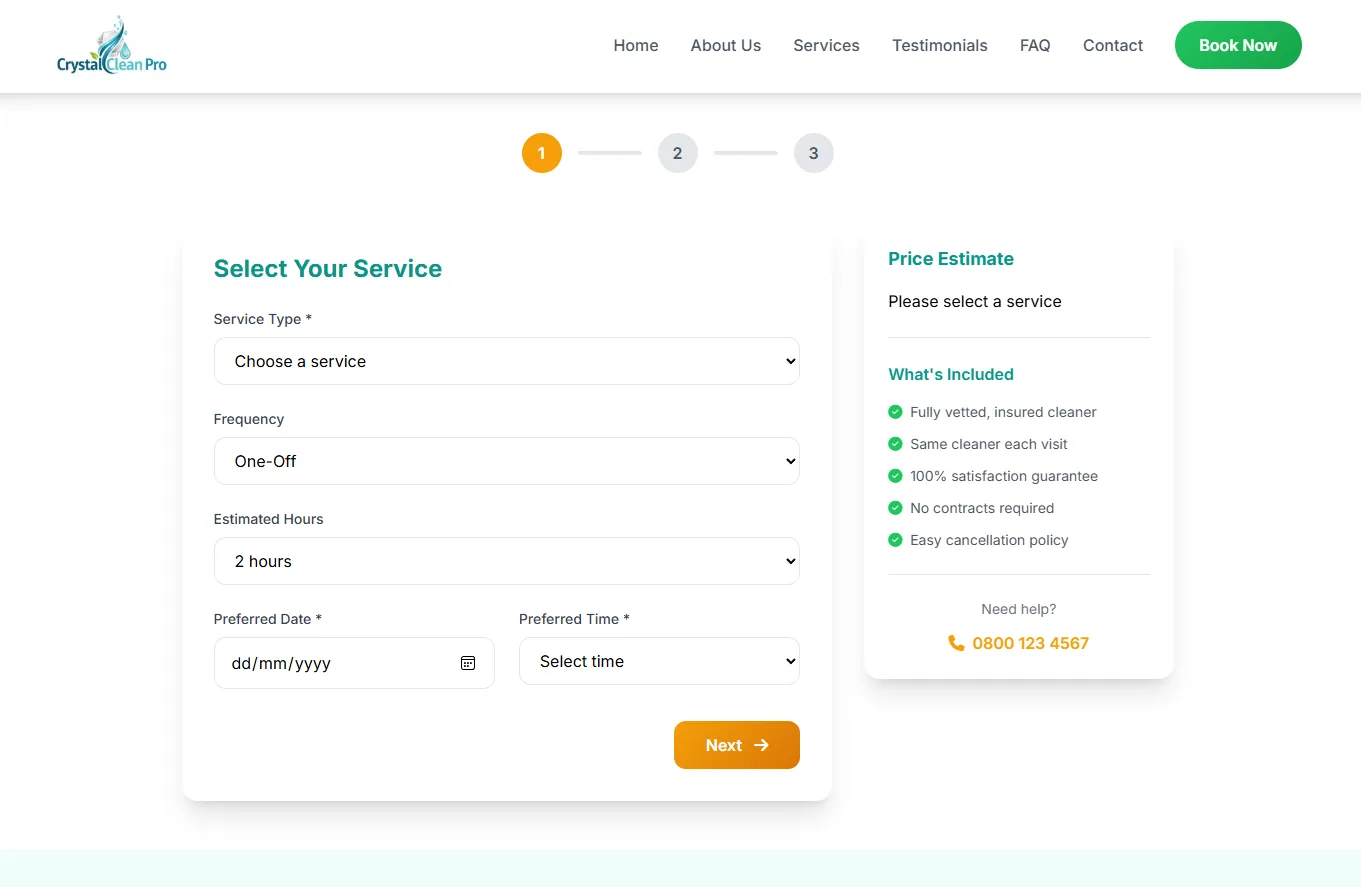Switch to the Services page
The image size is (1361, 887).
tap(826, 45)
